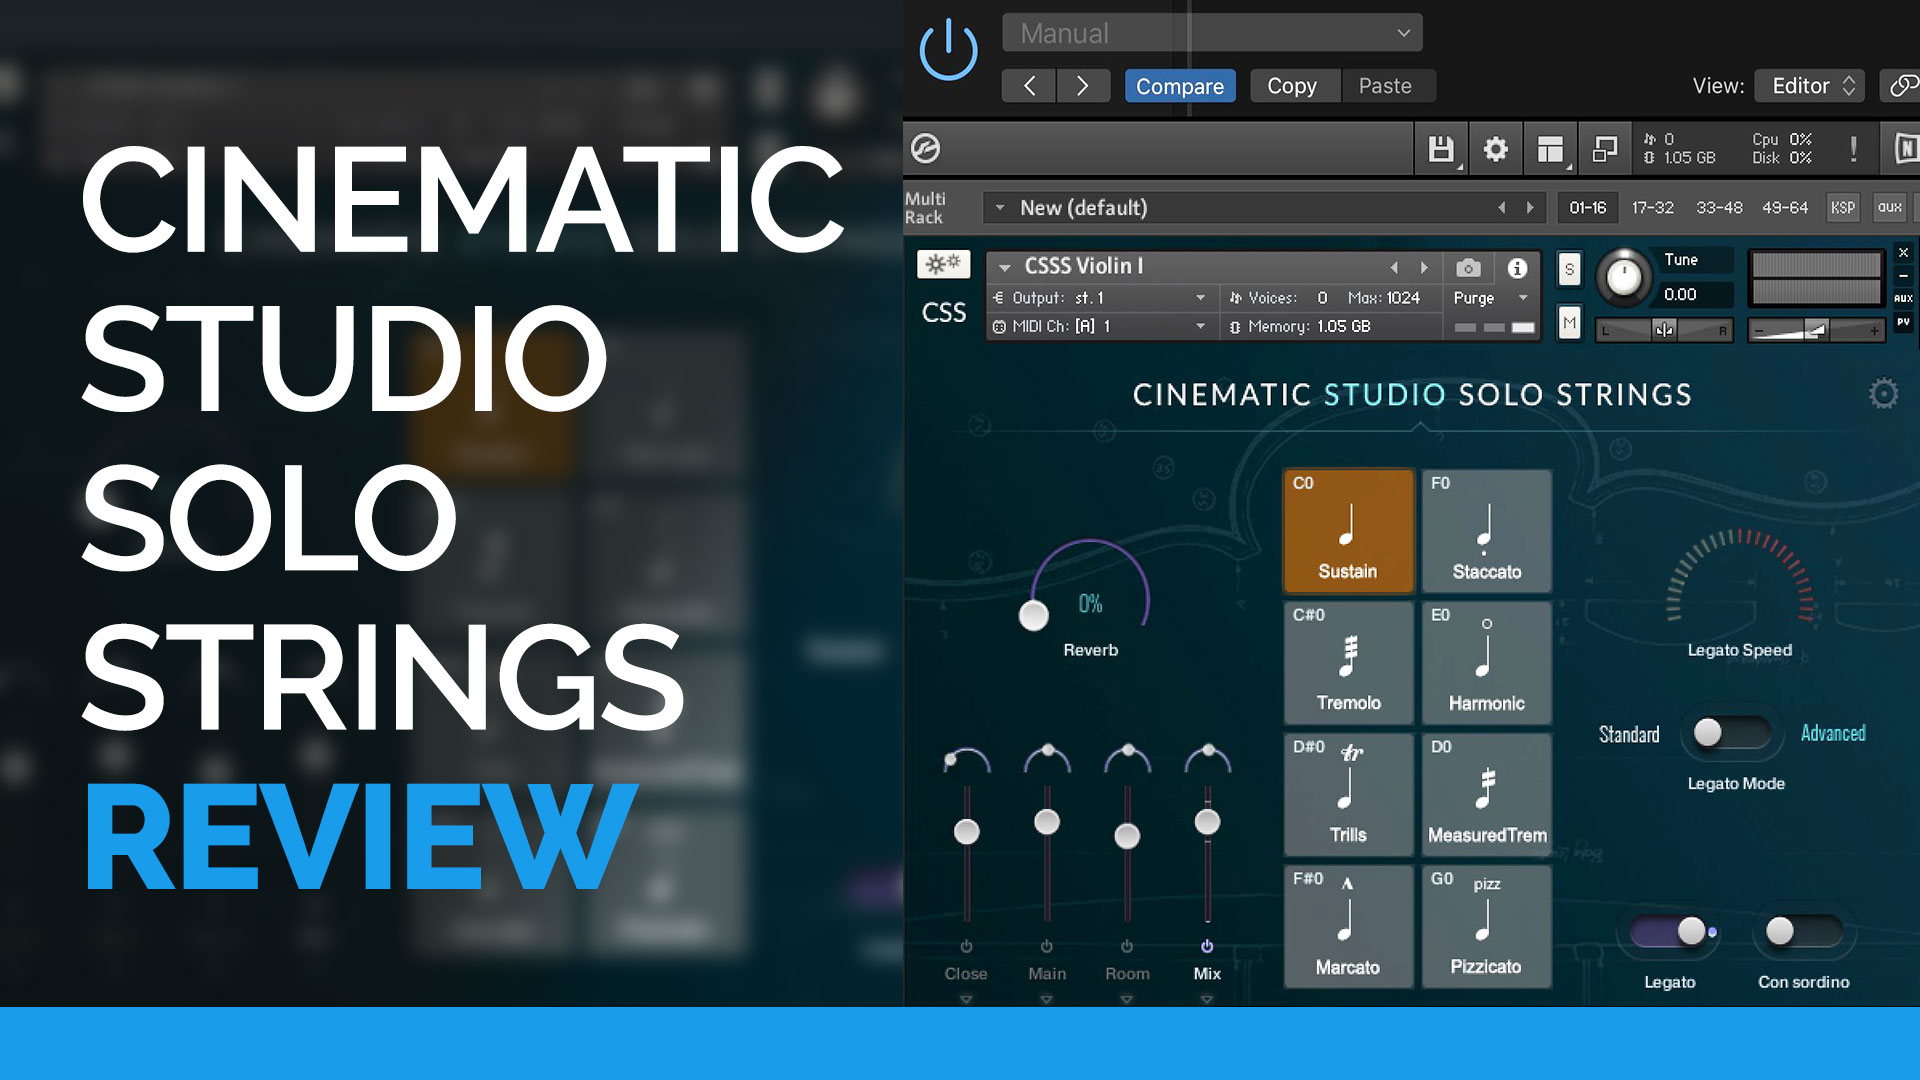Select the Pizzicato articulation
The width and height of the screenshot is (1920, 1080).
point(1486,925)
